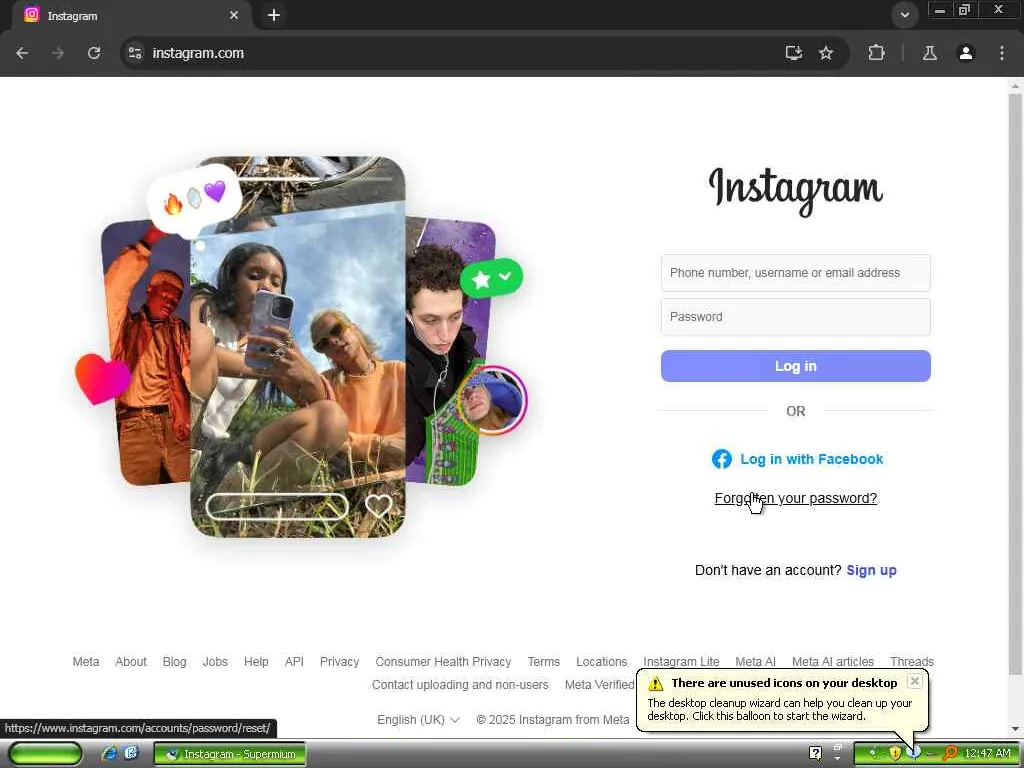
Task: Reload the Instagram page
Action: (x=94, y=53)
